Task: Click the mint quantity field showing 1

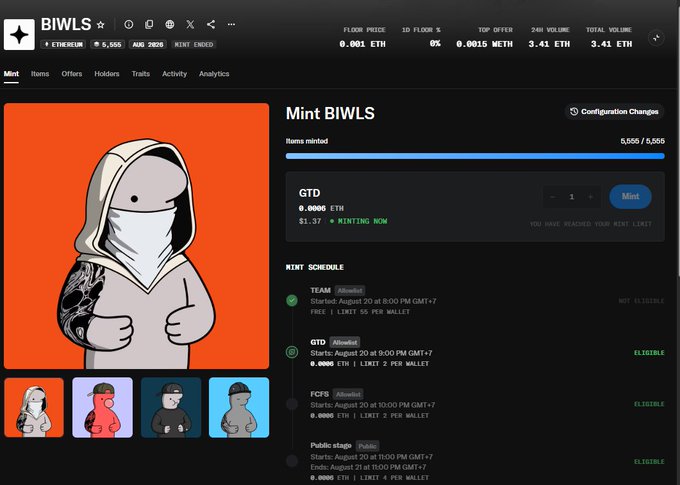Action: (572, 197)
